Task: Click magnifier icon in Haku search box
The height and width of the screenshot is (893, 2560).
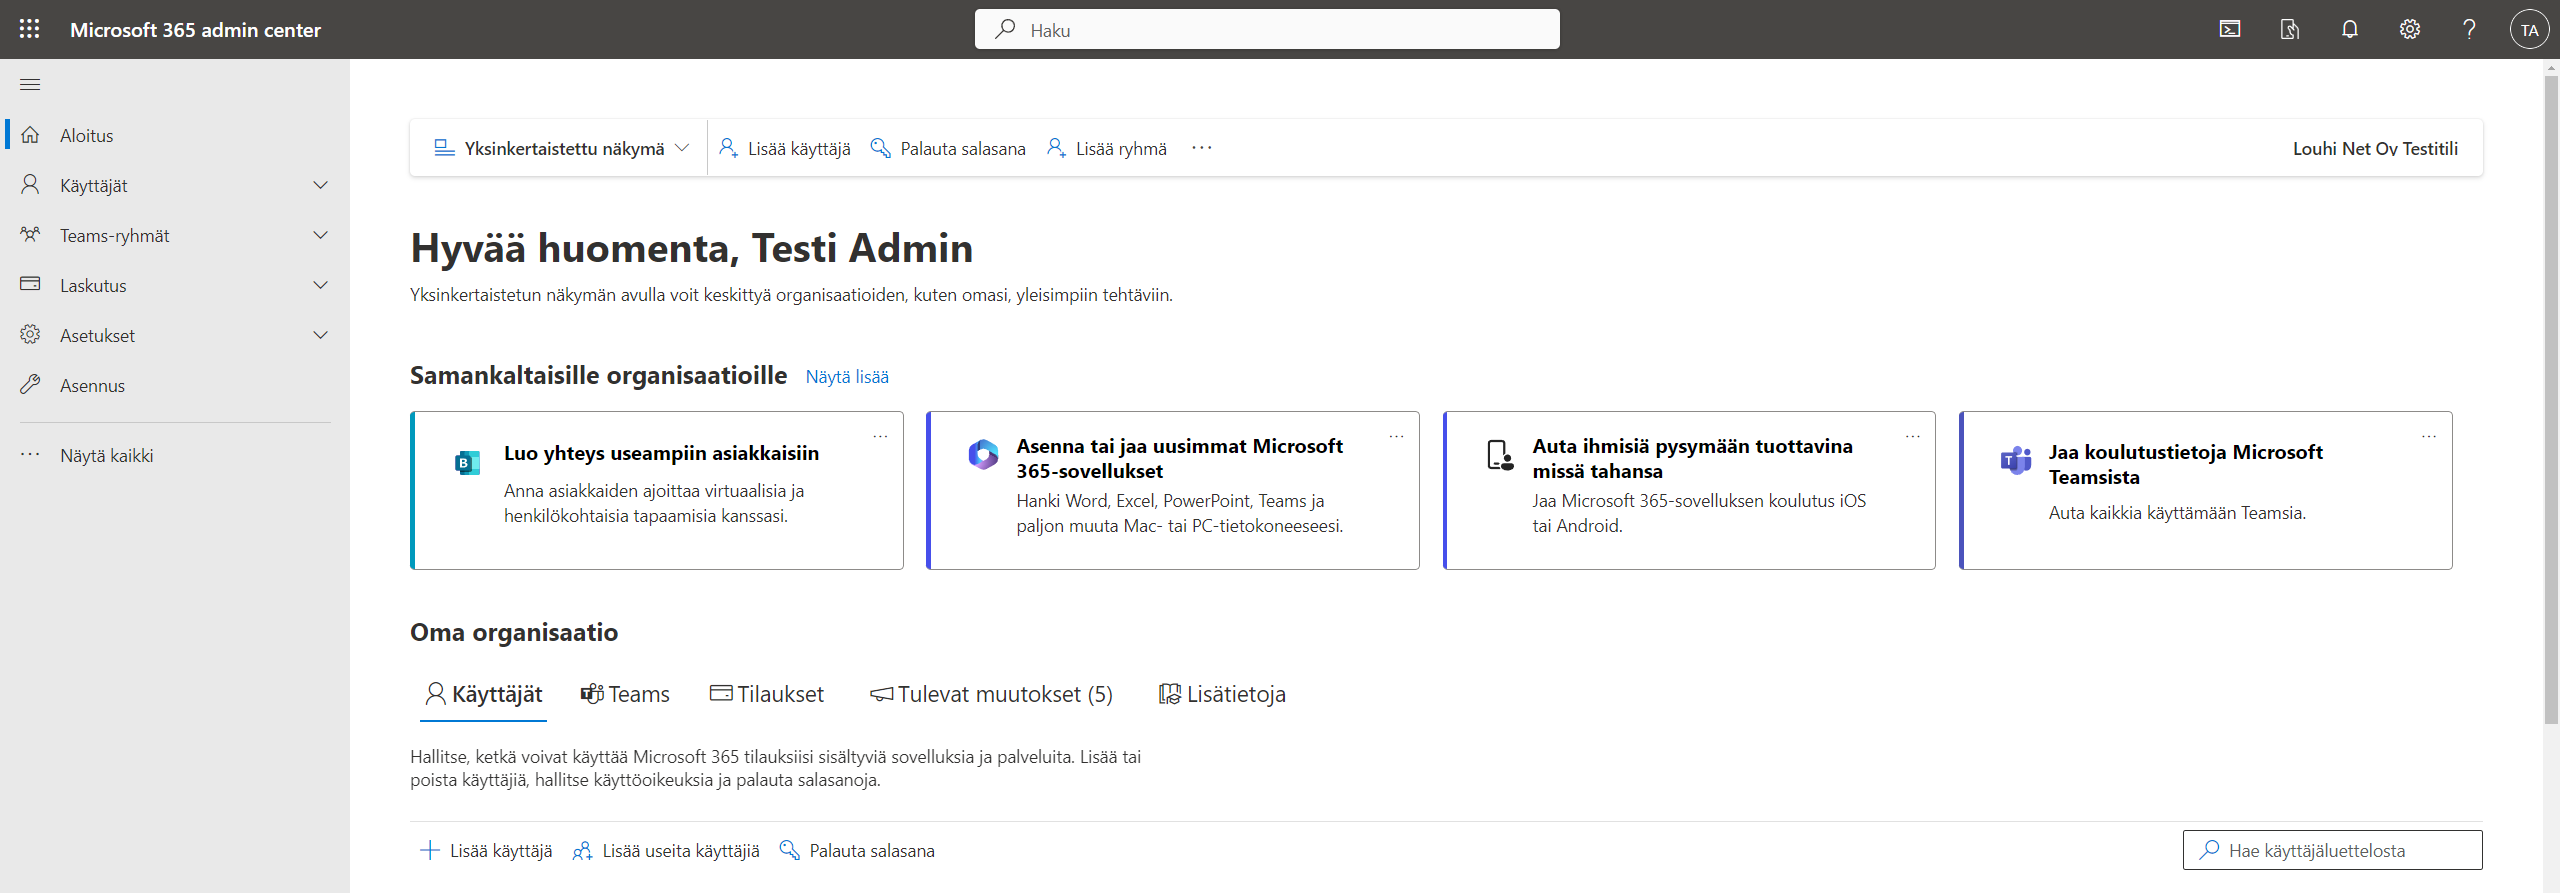Action: coord(1005,29)
